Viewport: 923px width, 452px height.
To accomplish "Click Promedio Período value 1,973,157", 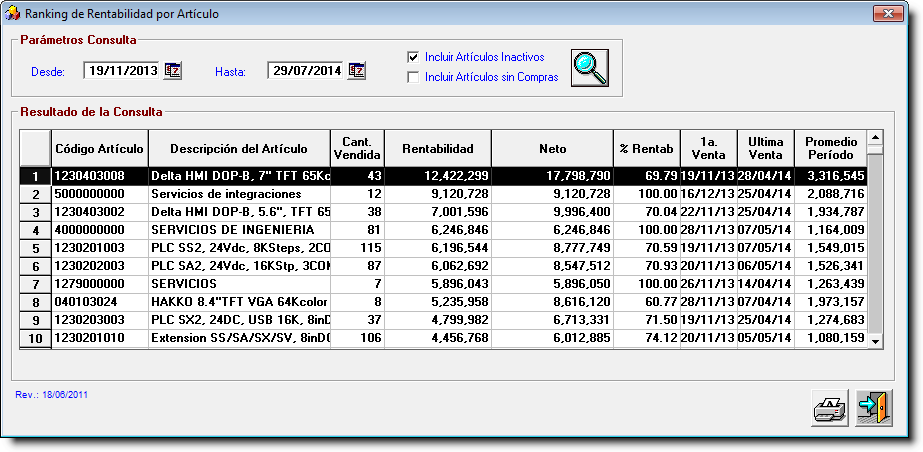I will click(x=831, y=302).
